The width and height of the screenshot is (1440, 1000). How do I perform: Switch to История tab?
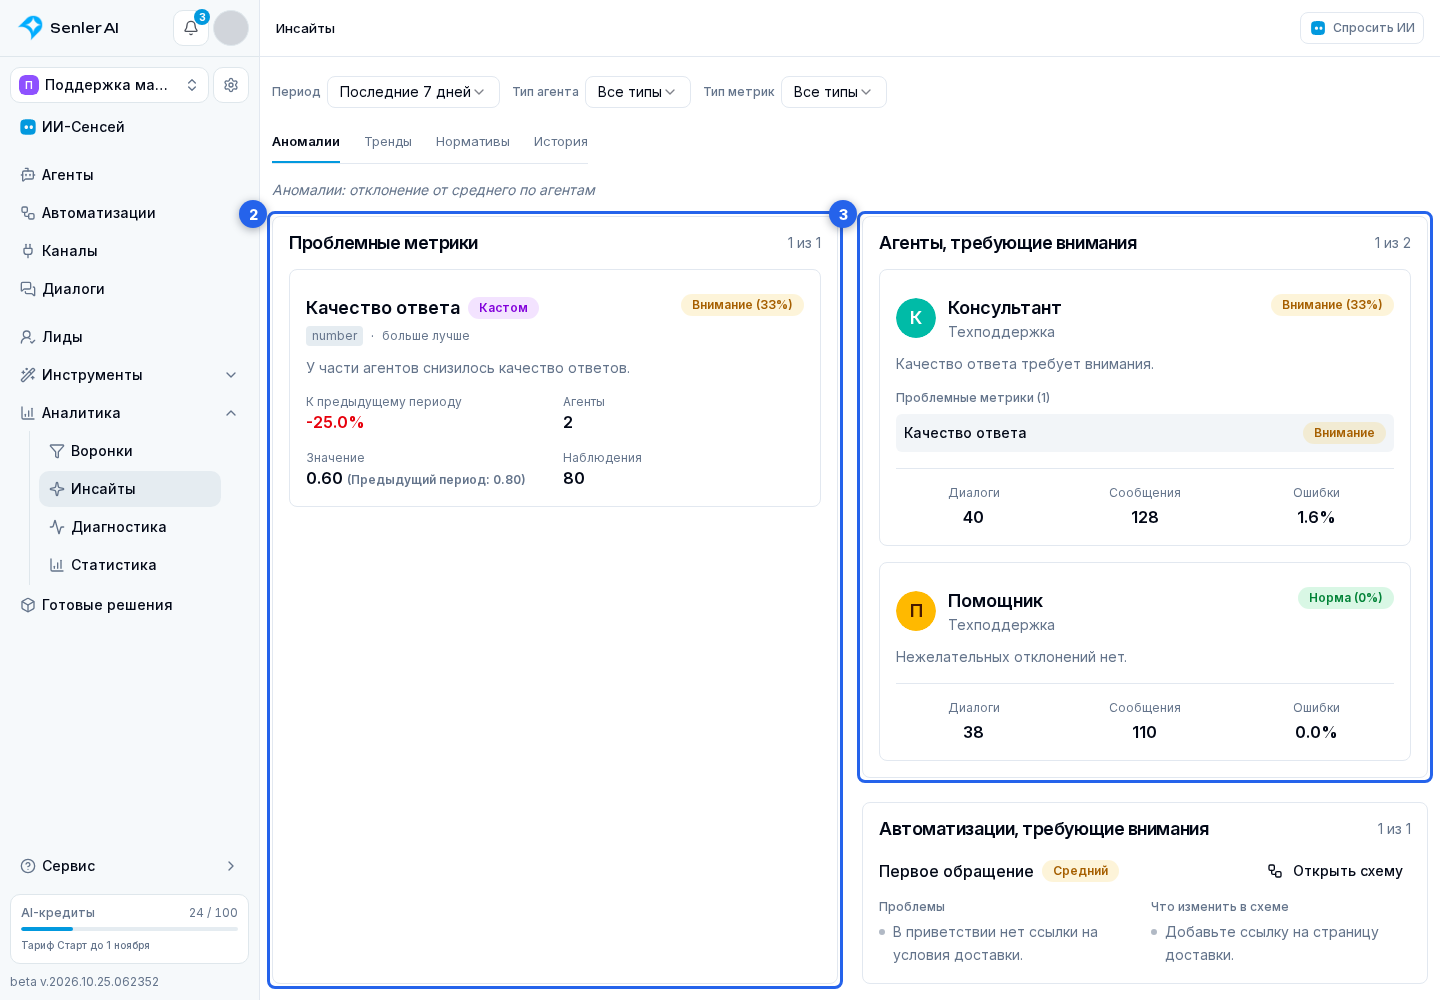pos(561,142)
